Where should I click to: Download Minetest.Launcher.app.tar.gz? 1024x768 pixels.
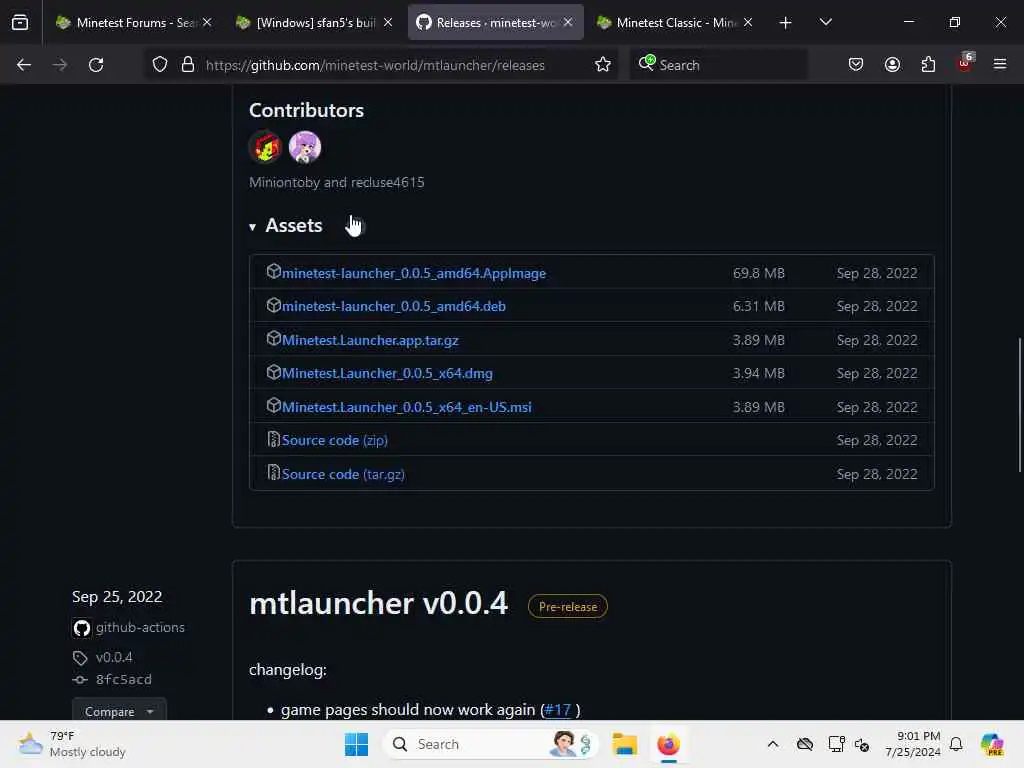point(370,340)
